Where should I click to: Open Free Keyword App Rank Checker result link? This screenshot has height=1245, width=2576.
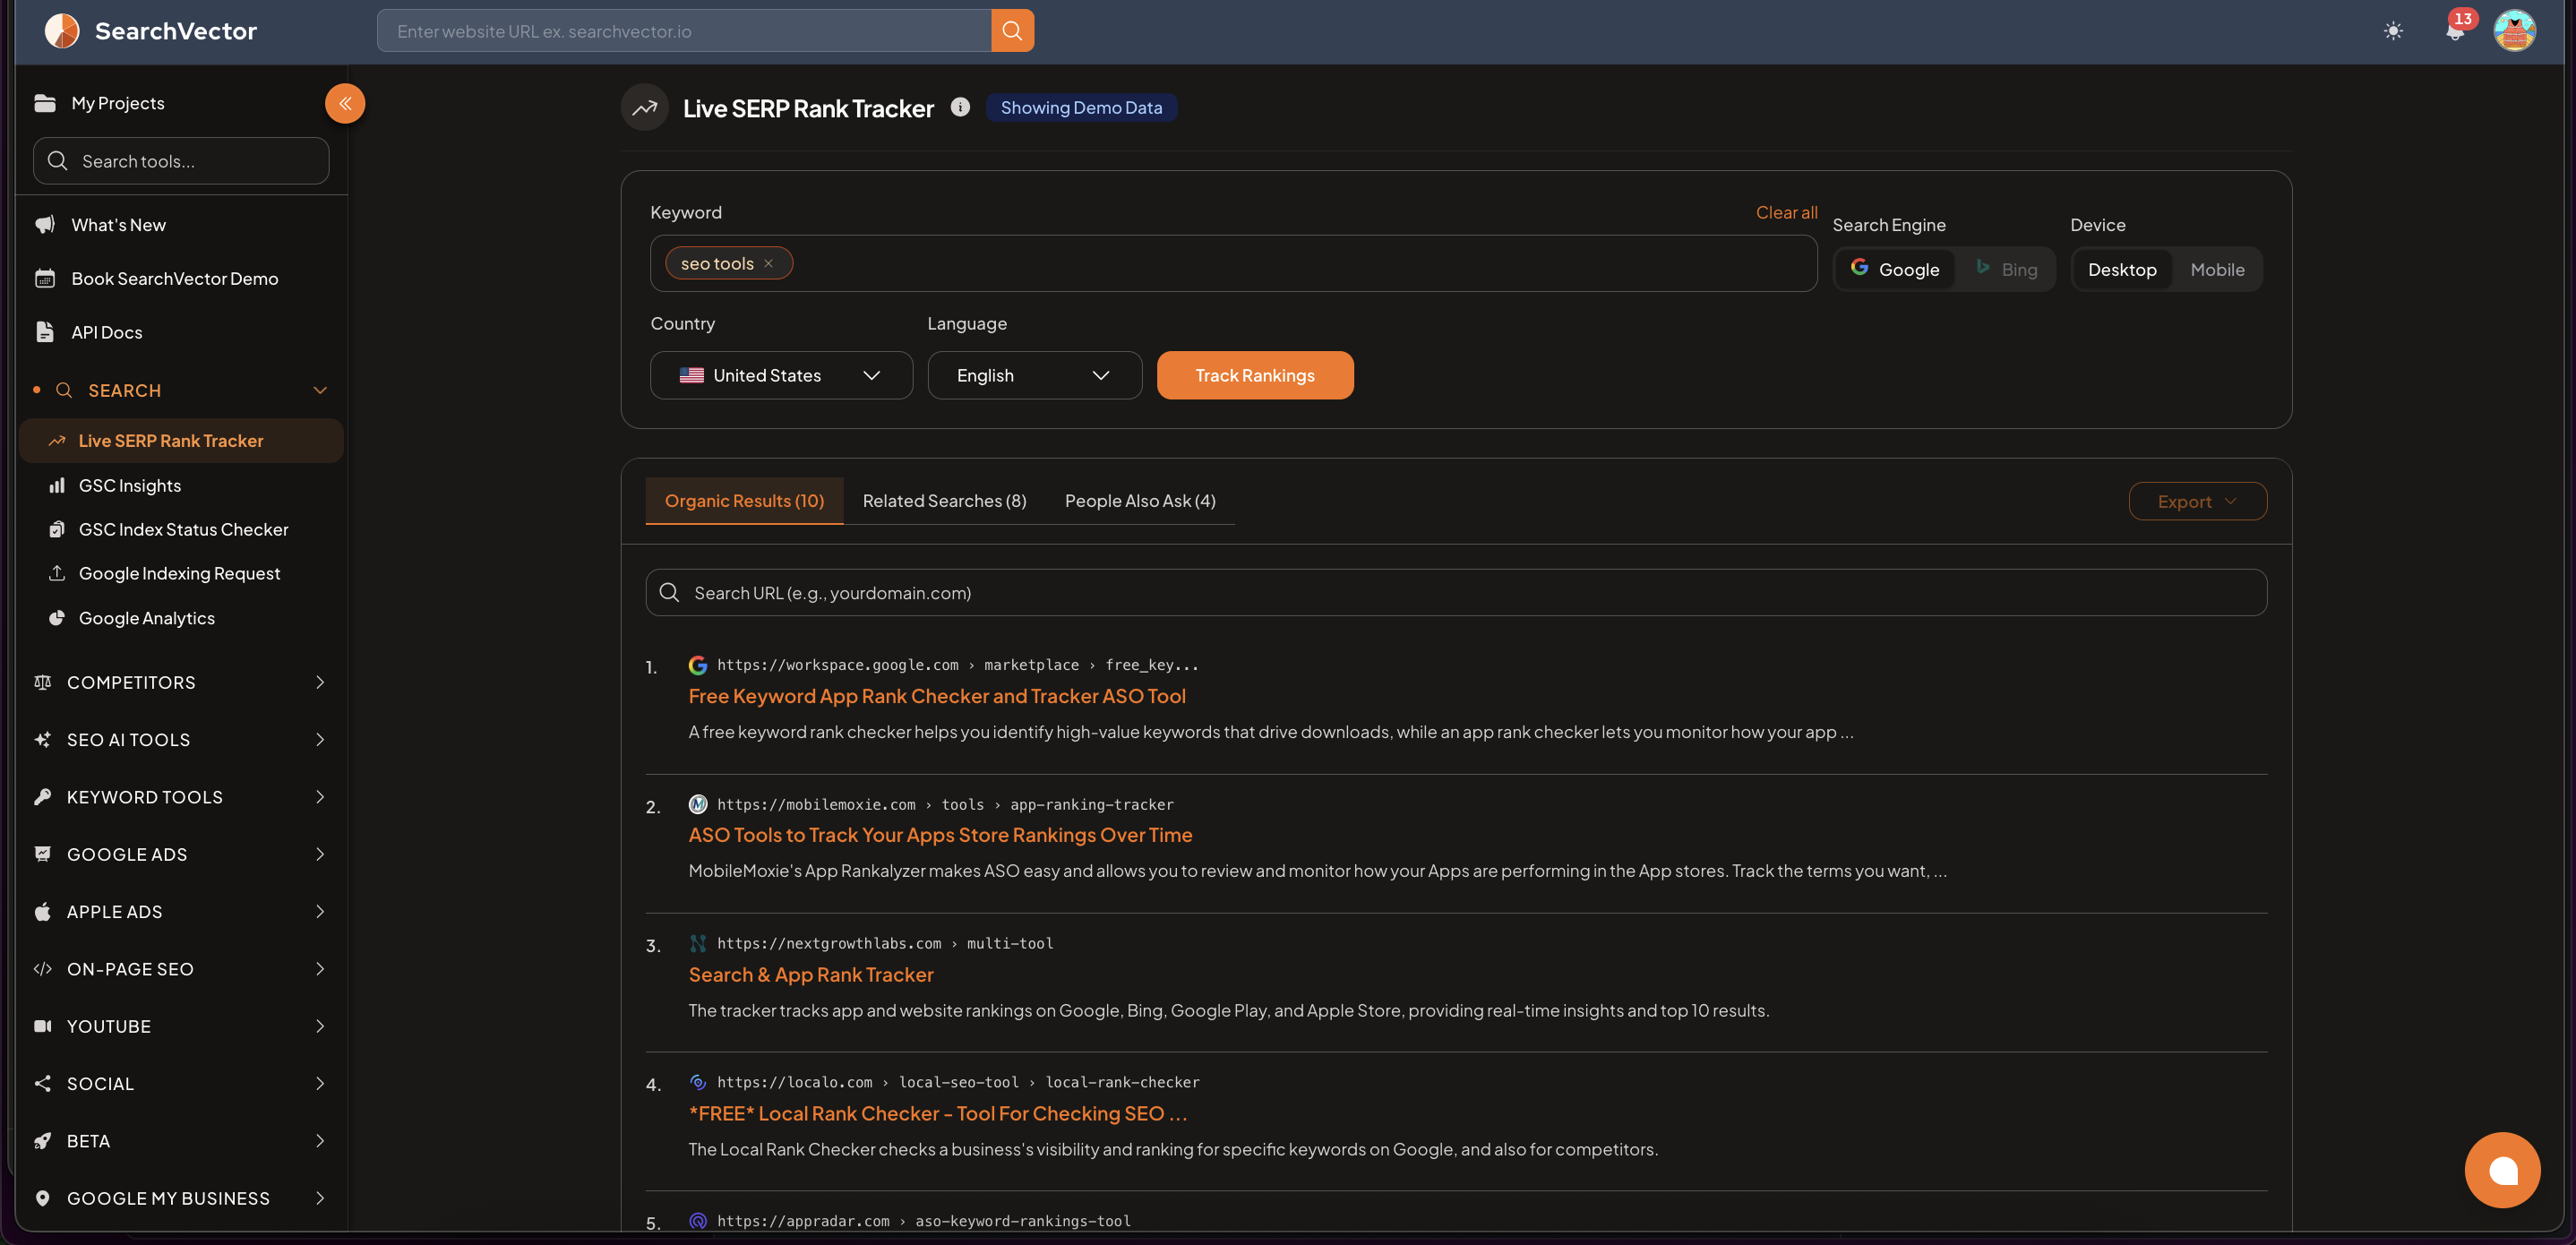click(x=937, y=696)
